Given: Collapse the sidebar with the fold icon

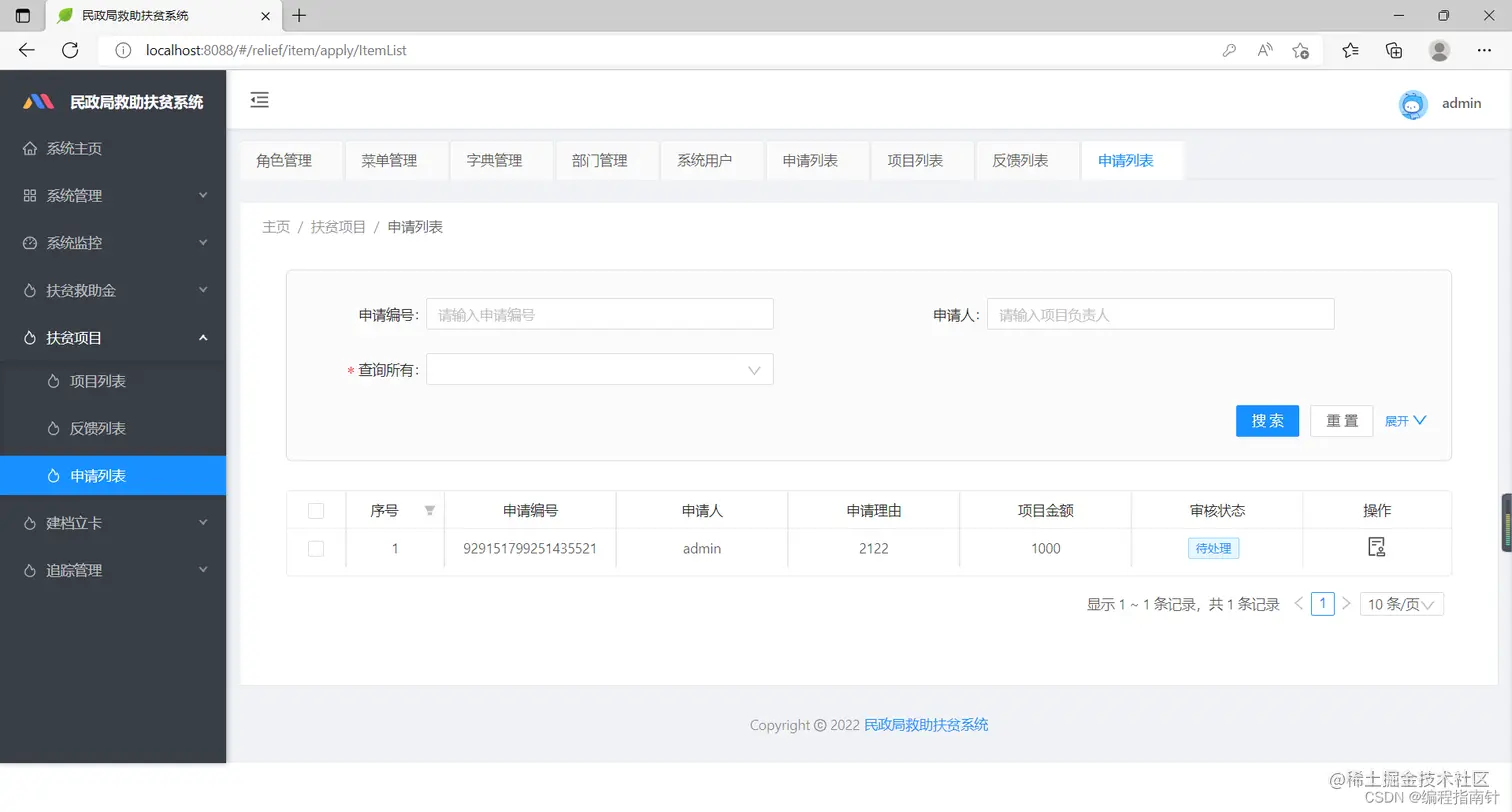Looking at the screenshot, I should tap(259, 99).
